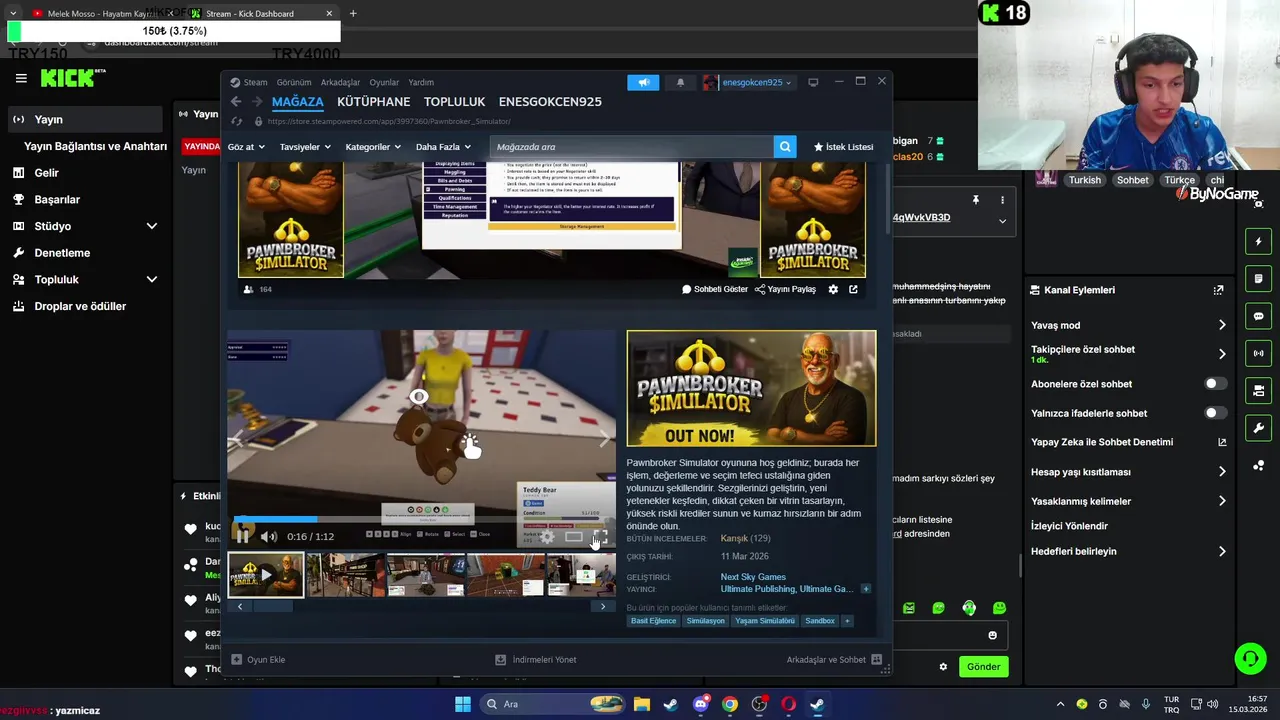Open Daha Fazla dropdown
This screenshot has width=1280, height=720.
coord(443,147)
